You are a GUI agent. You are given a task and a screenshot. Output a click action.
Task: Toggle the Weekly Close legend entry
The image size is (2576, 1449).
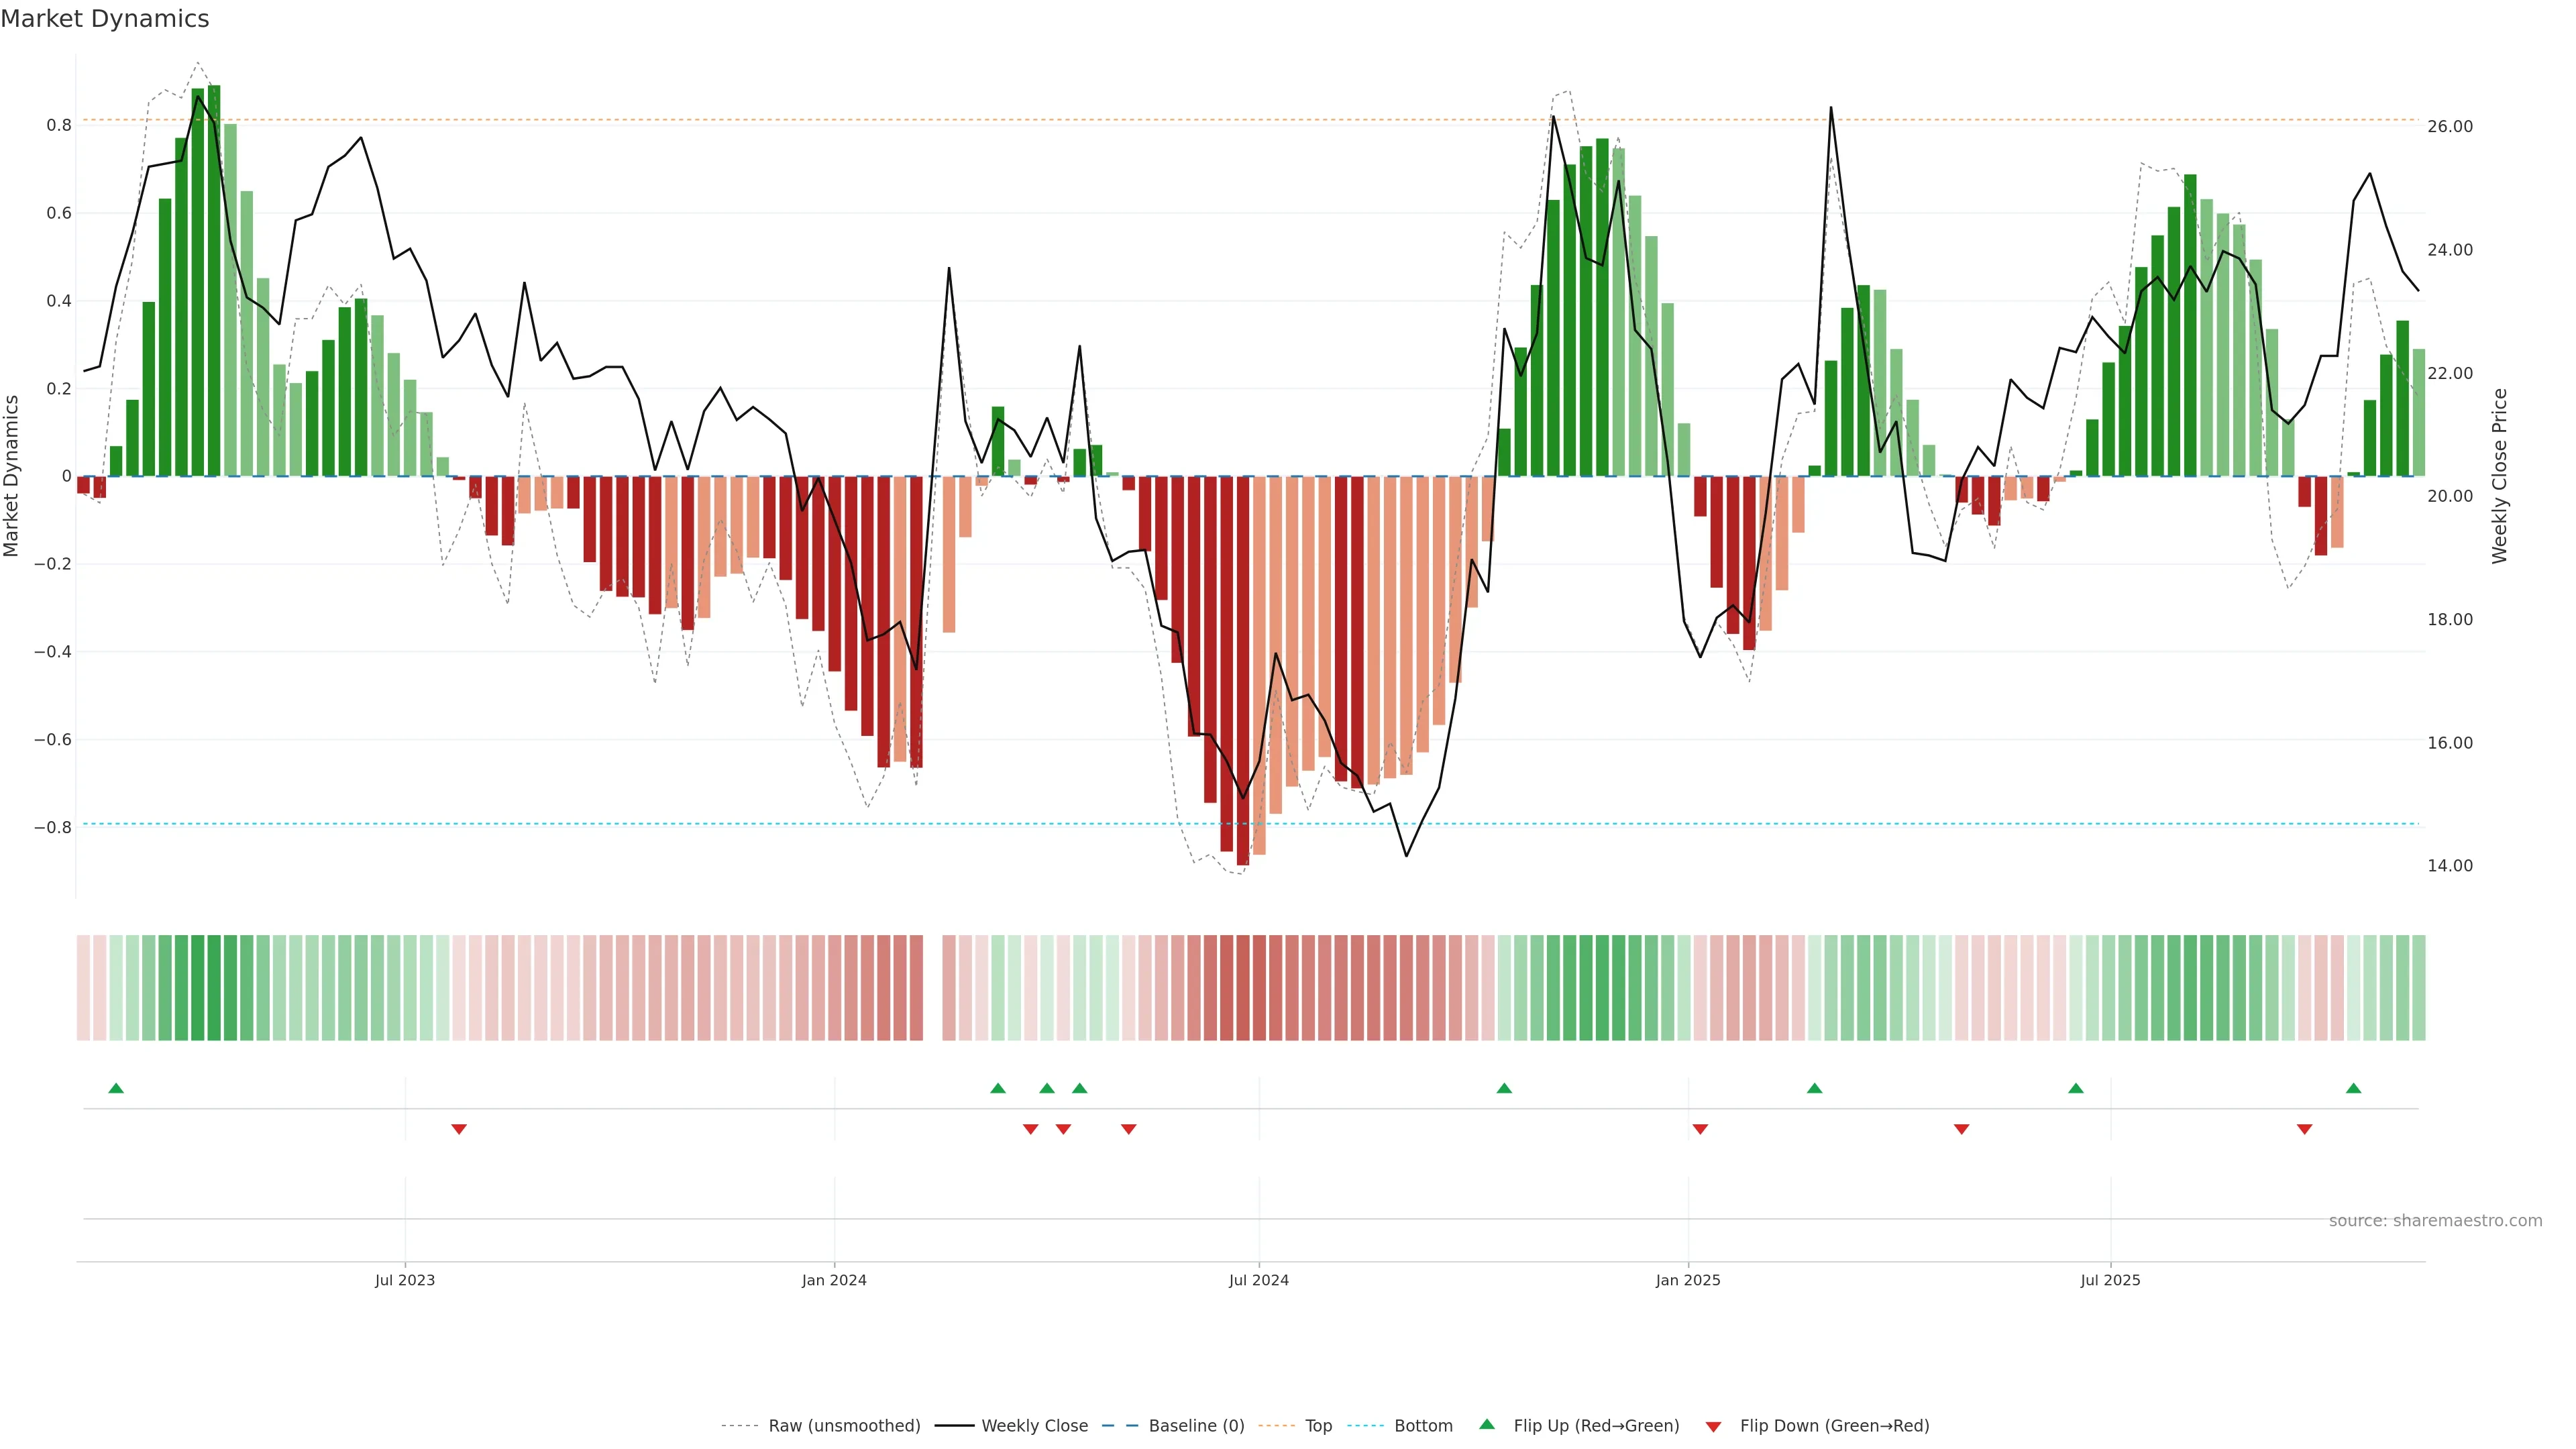pyautogui.click(x=1034, y=1425)
